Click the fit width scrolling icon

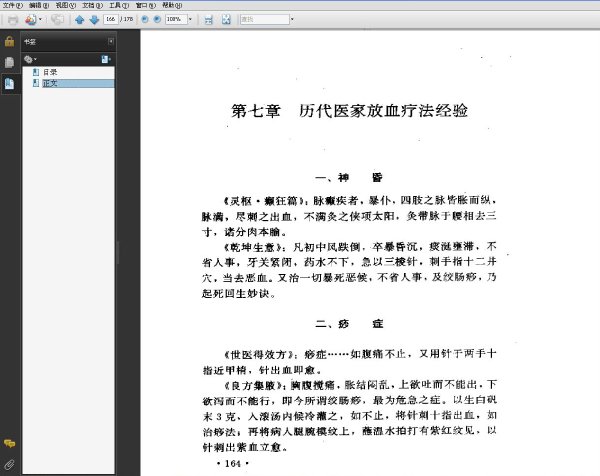click(x=209, y=20)
